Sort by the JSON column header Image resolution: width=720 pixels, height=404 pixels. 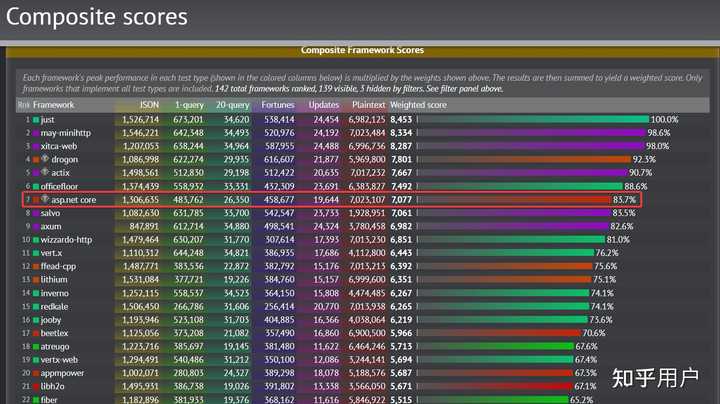149,105
